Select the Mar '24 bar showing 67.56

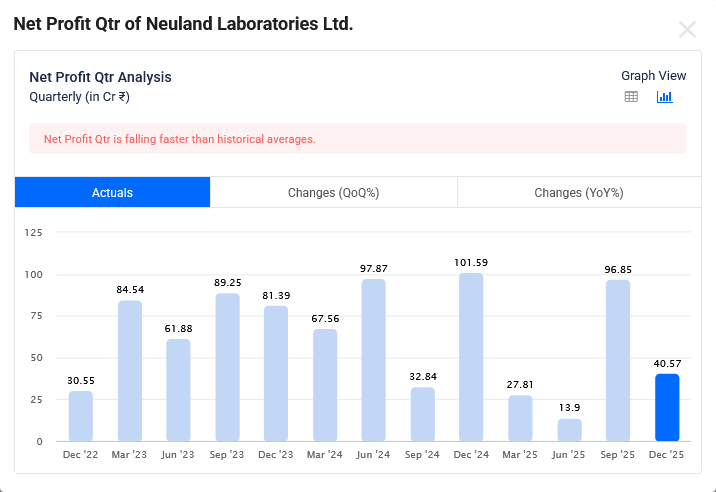325,385
